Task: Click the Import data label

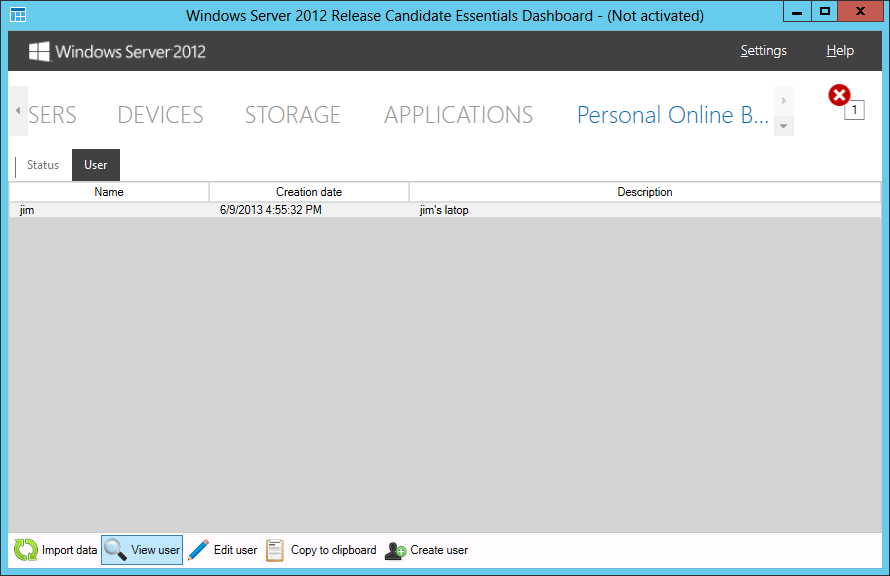Action: pos(69,550)
